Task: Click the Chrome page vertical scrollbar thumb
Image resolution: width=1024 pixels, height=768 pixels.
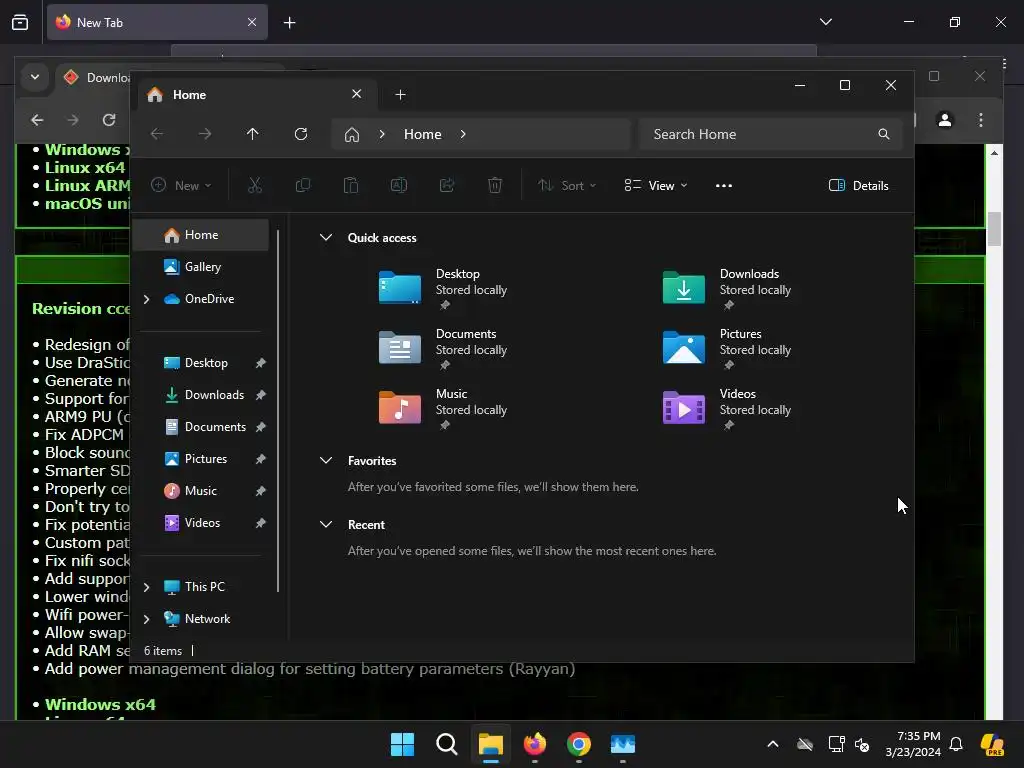Action: tap(994, 229)
